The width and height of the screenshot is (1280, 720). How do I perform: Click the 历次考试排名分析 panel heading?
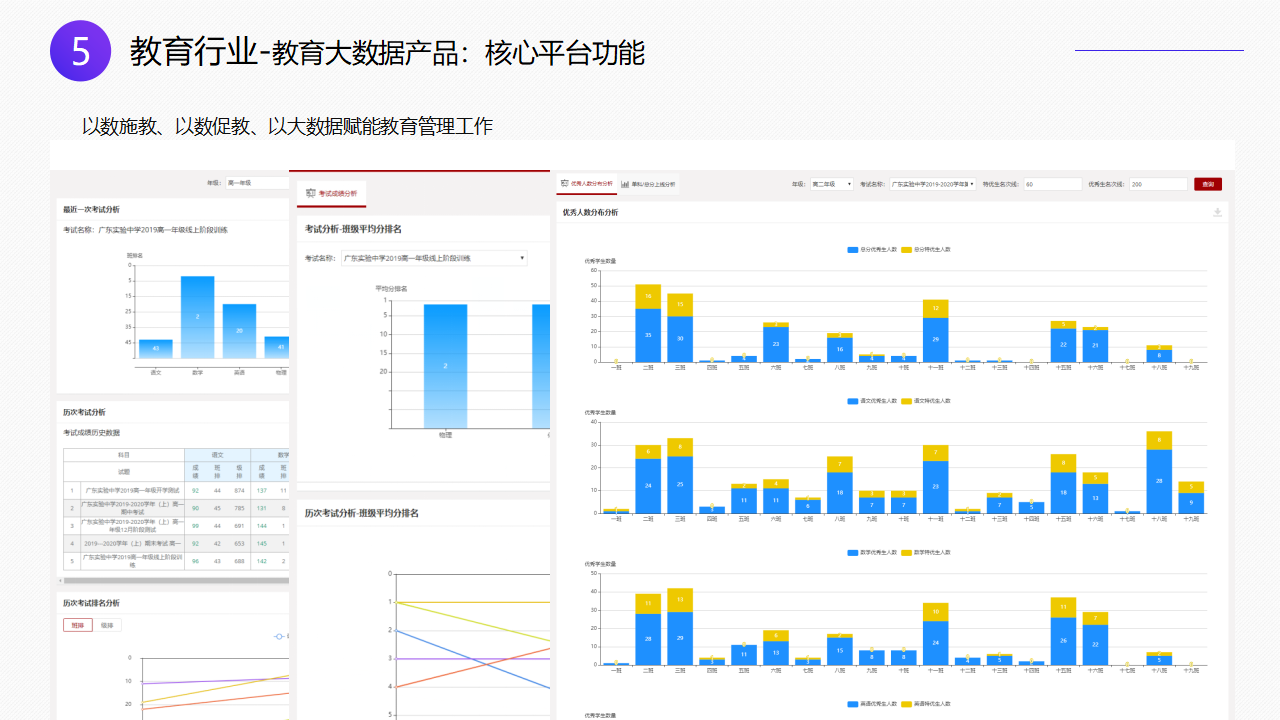(91, 603)
